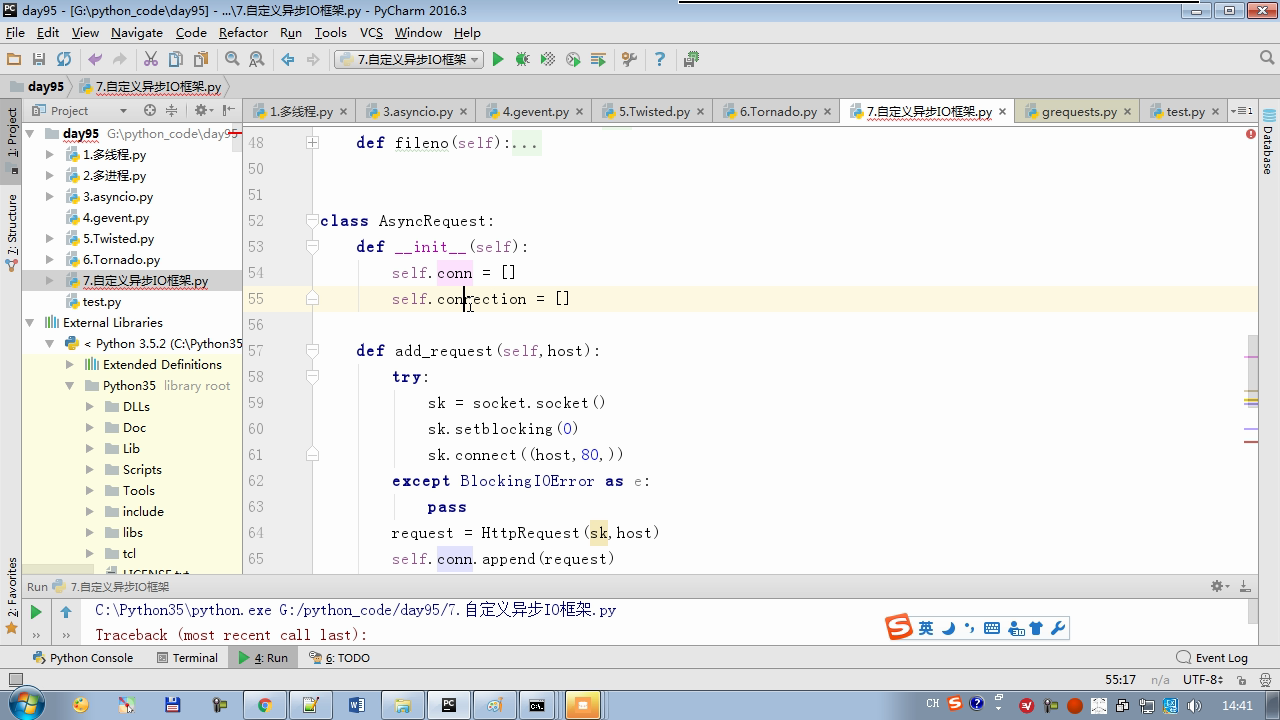This screenshot has height=720, width=1280.
Task: Click the Save All toolbar icon
Action: pos(39,60)
